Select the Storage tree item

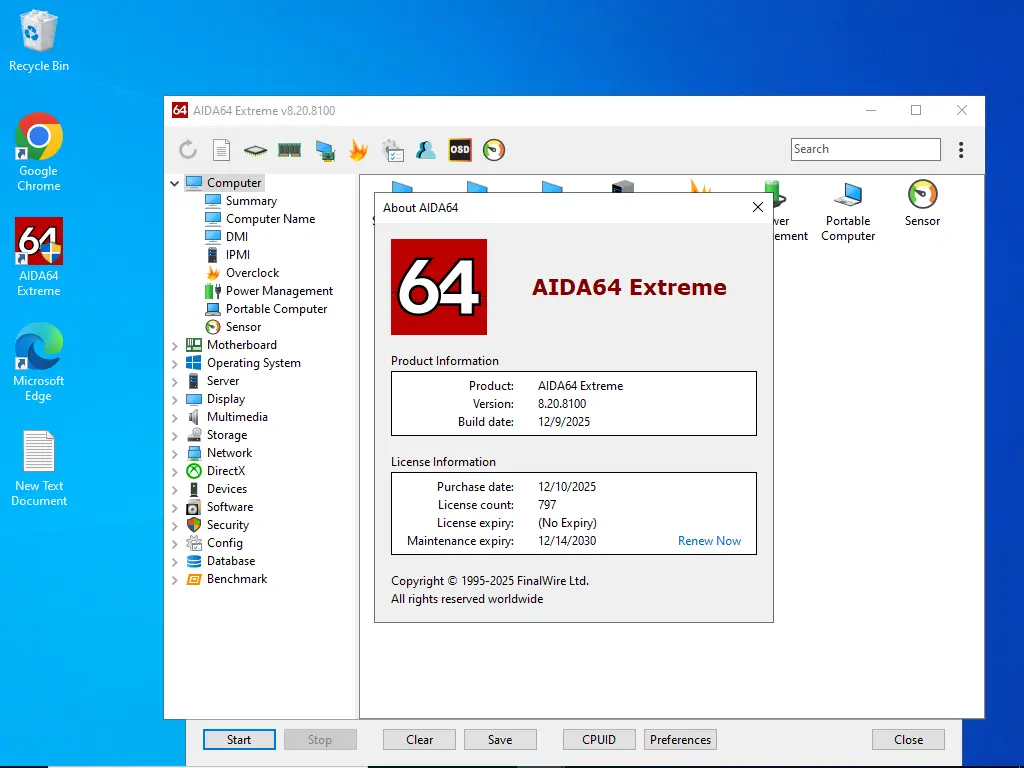pyautogui.click(x=227, y=435)
